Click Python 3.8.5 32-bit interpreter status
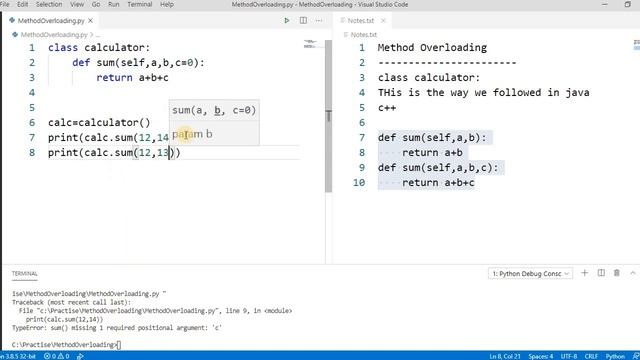This screenshot has height=360, width=640. [18, 356]
